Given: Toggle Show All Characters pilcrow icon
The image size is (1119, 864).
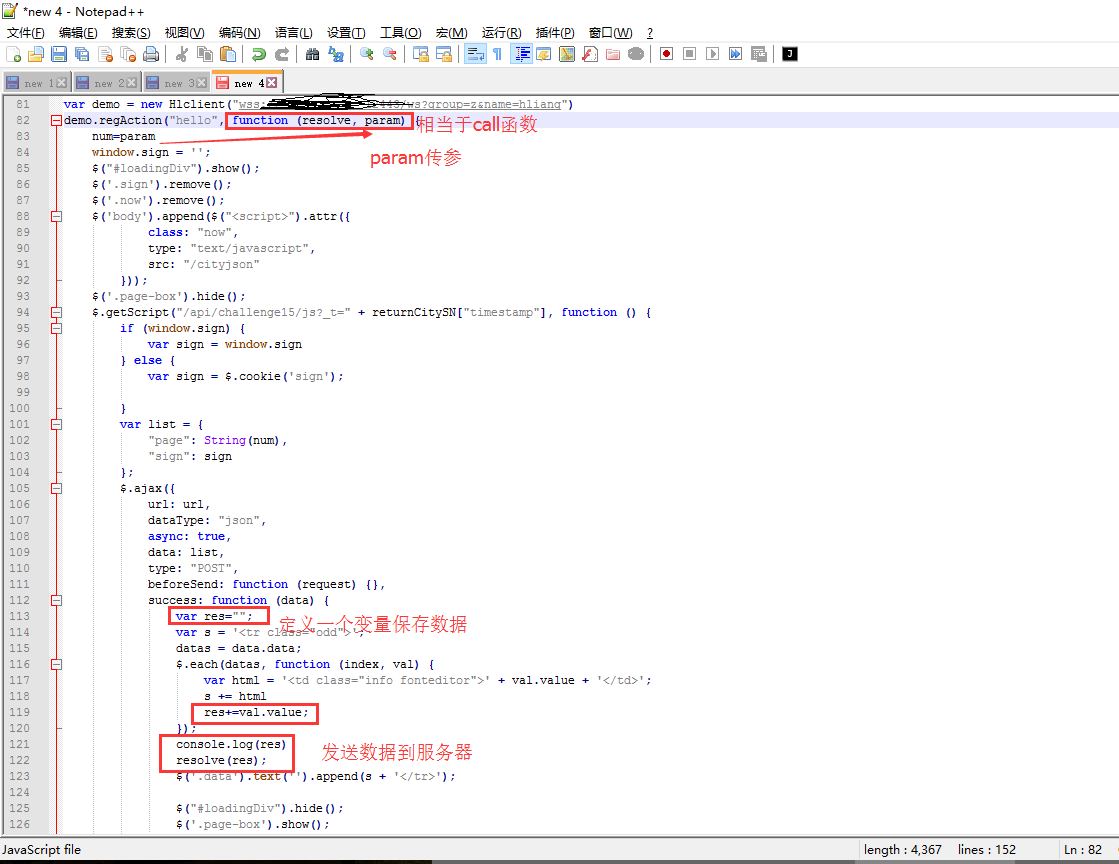Looking at the screenshot, I should tap(497, 54).
